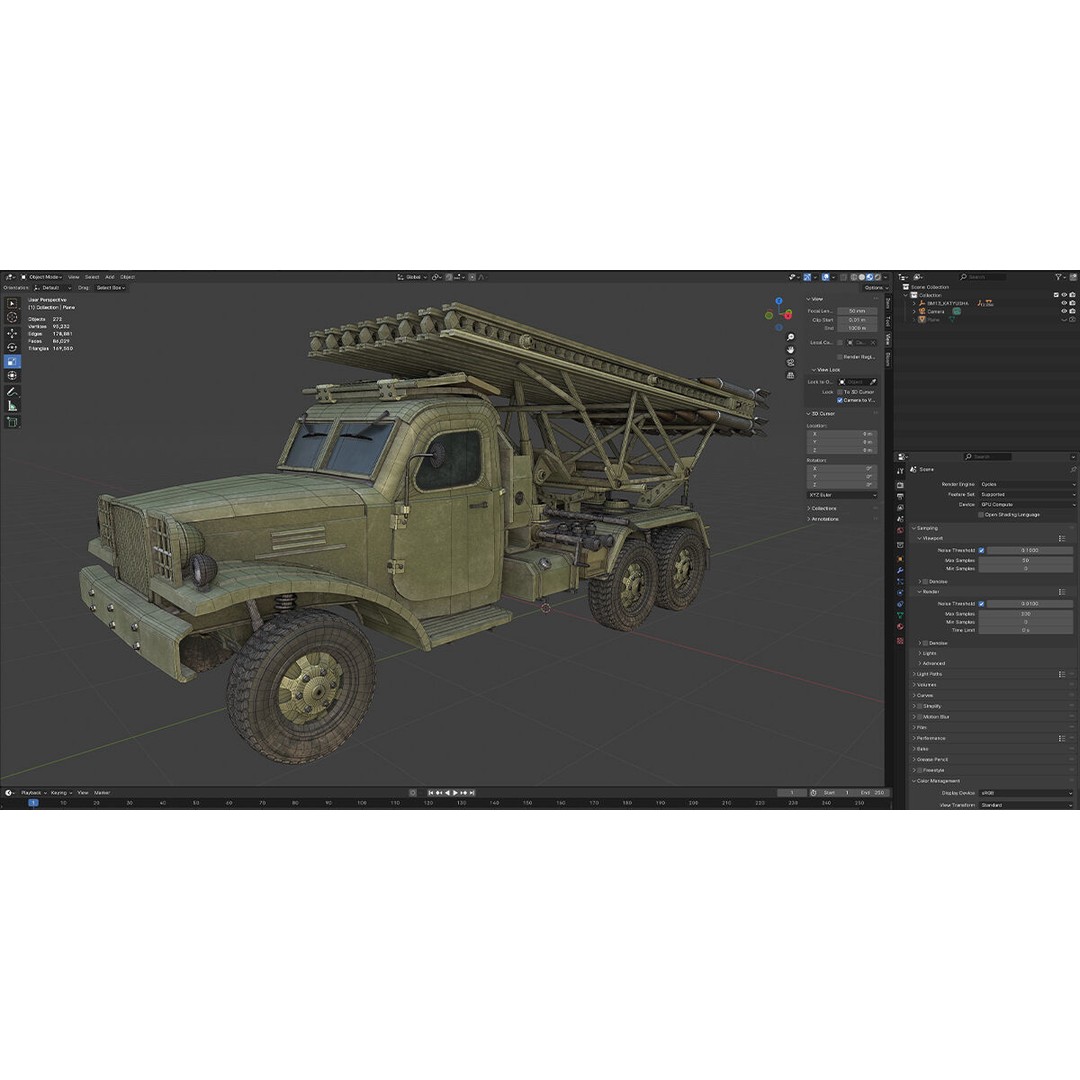This screenshot has height=1080, width=1080.
Task: Switch to the Tool sidebar tab
Action: pos(887,322)
